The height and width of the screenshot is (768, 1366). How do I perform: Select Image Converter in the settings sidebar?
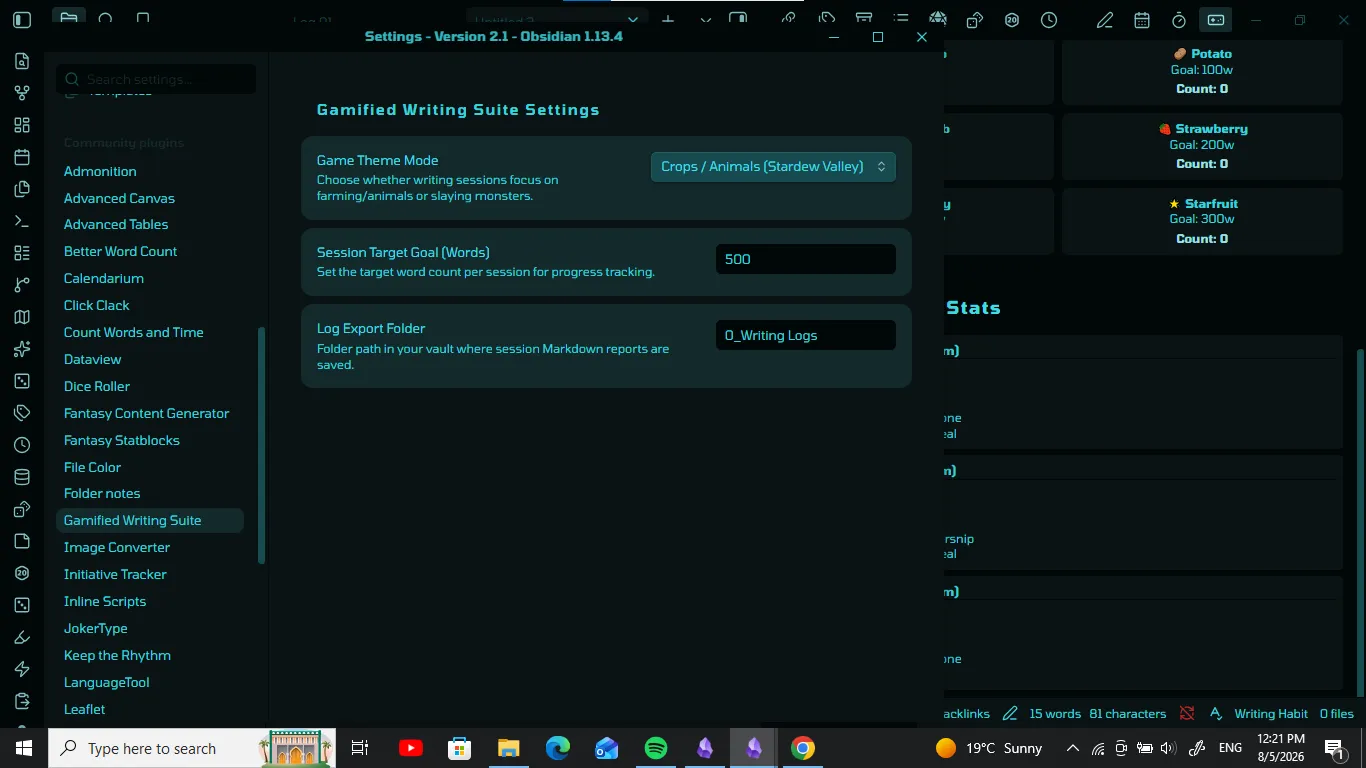pyautogui.click(x=117, y=547)
